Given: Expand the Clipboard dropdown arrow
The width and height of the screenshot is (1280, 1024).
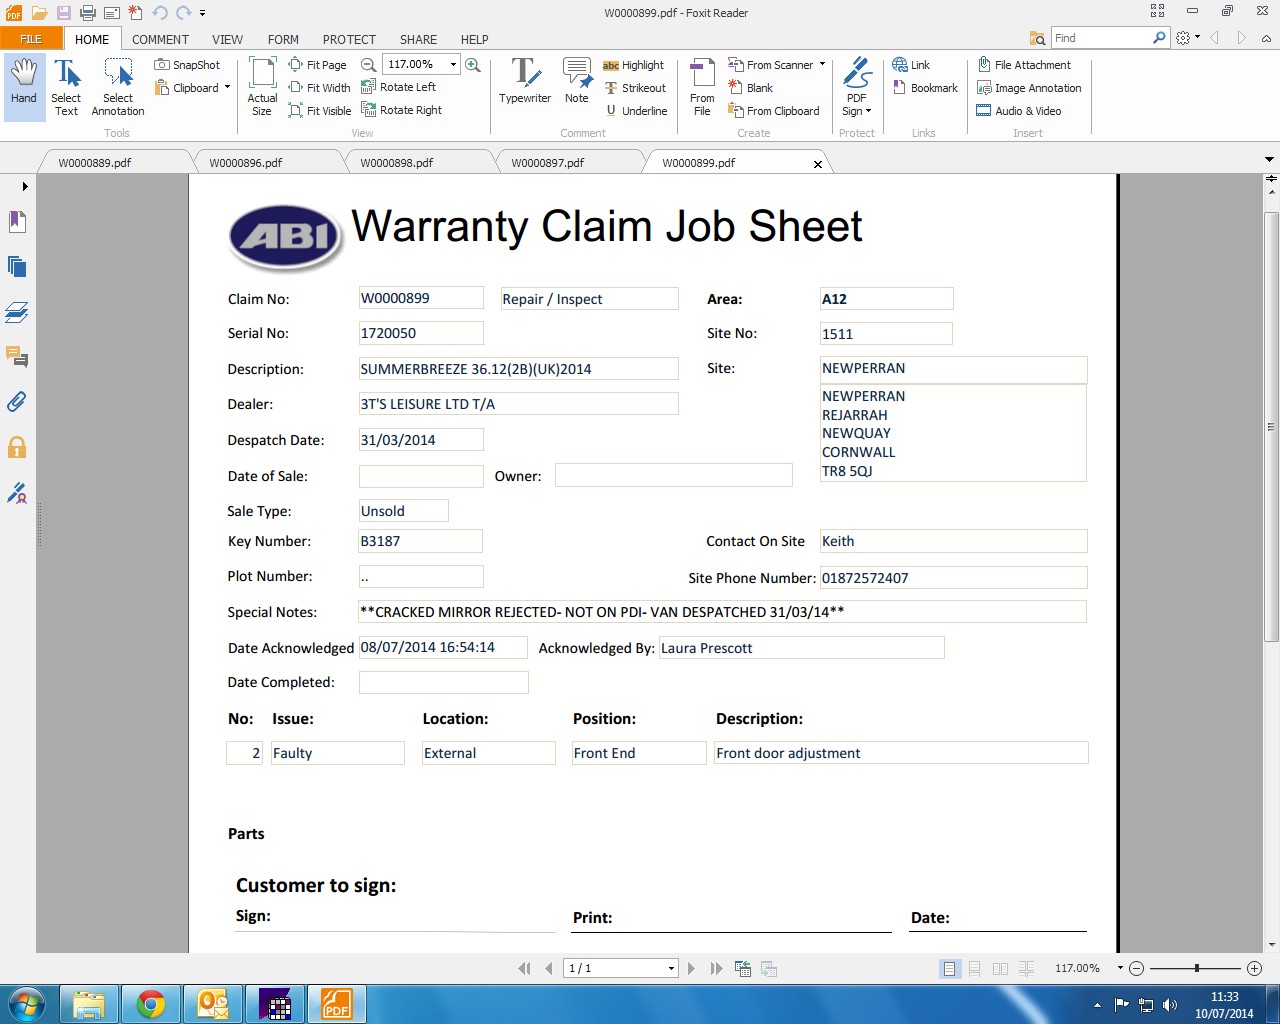Looking at the screenshot, I should (227, 88).
